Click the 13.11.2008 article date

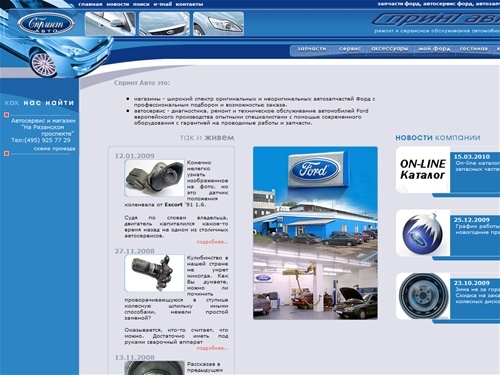(135, 357)
